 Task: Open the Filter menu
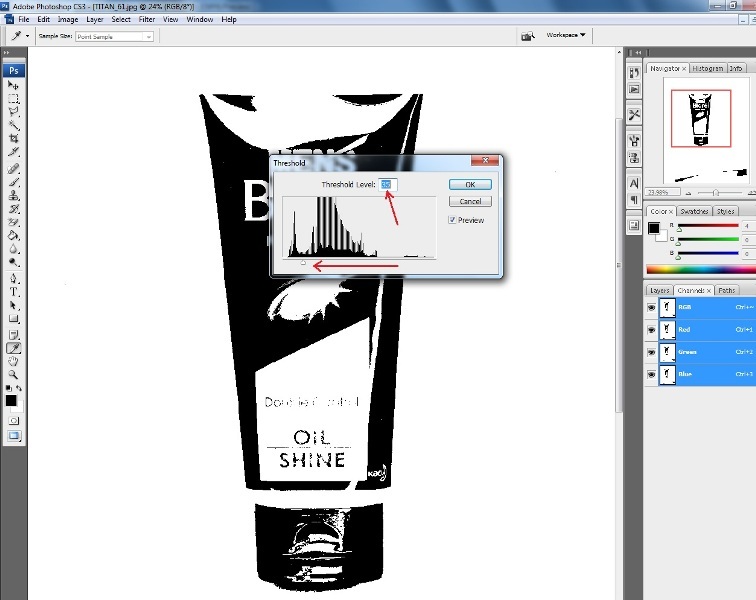tap(147, 19)
